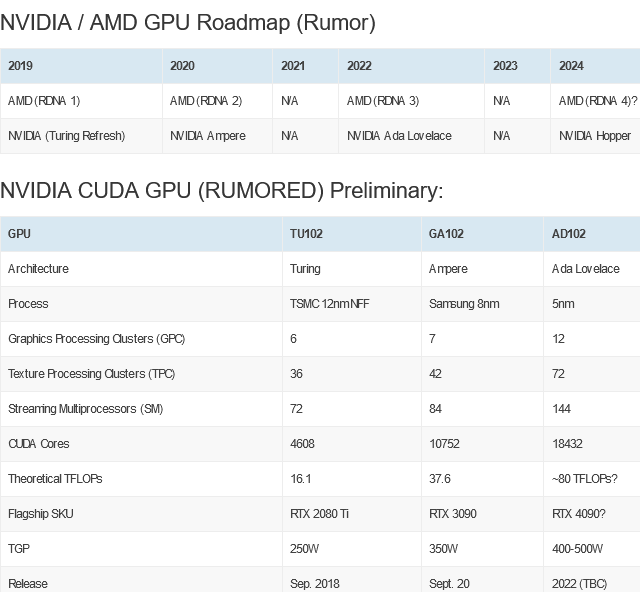Click the RTX 3090 flagship cell
640x592 pixels.
coord(451,514)
